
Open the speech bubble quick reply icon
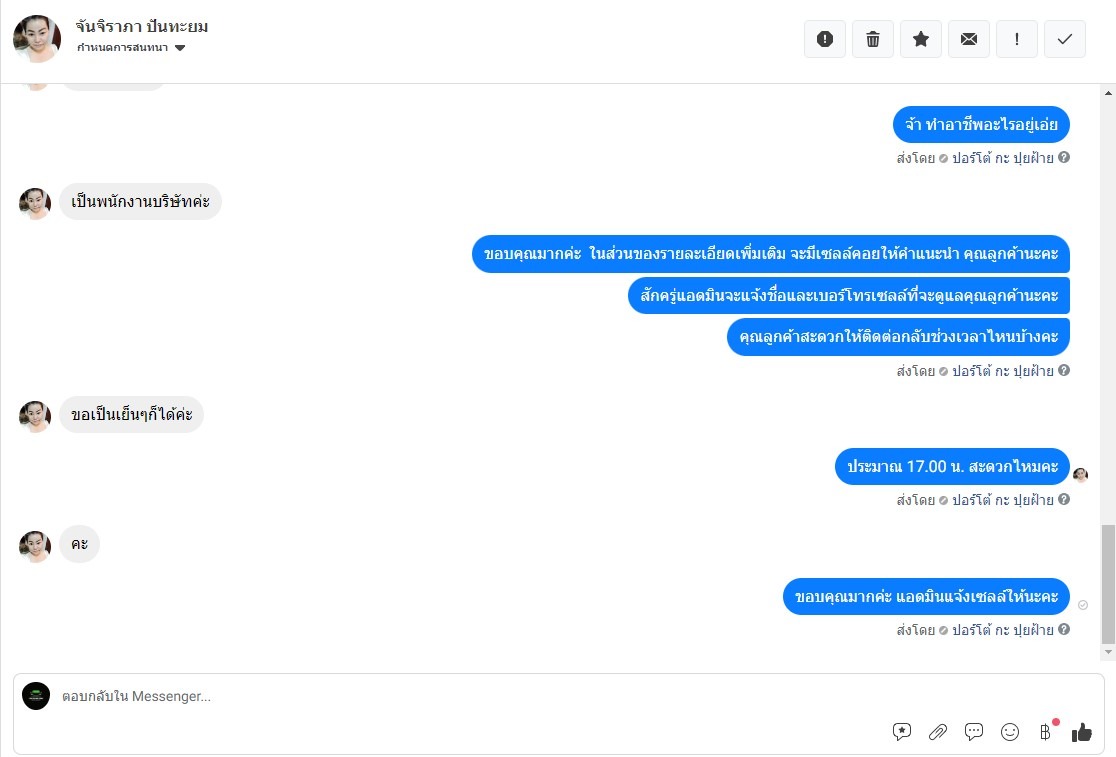pyautogui.click(x=974, y=732)
